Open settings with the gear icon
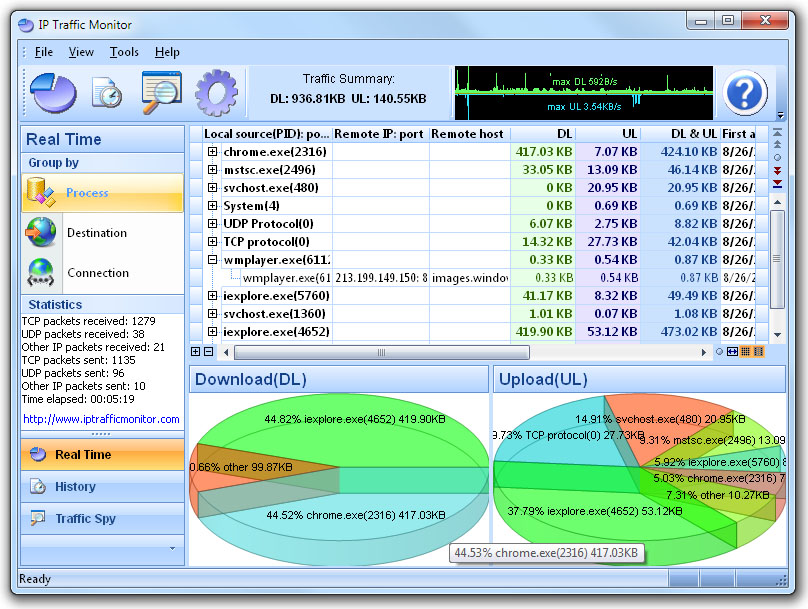Image resolution: width=808 pixels, height=609 pixels. [x=214, y=93]
